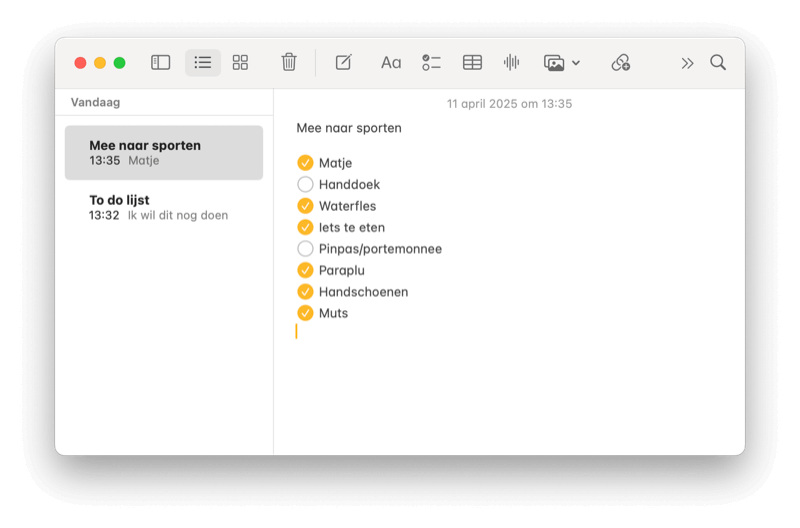Viewport: 800px width, 528px height.
Task: Insert a table into the note
Action: click(x=472, y=63)
